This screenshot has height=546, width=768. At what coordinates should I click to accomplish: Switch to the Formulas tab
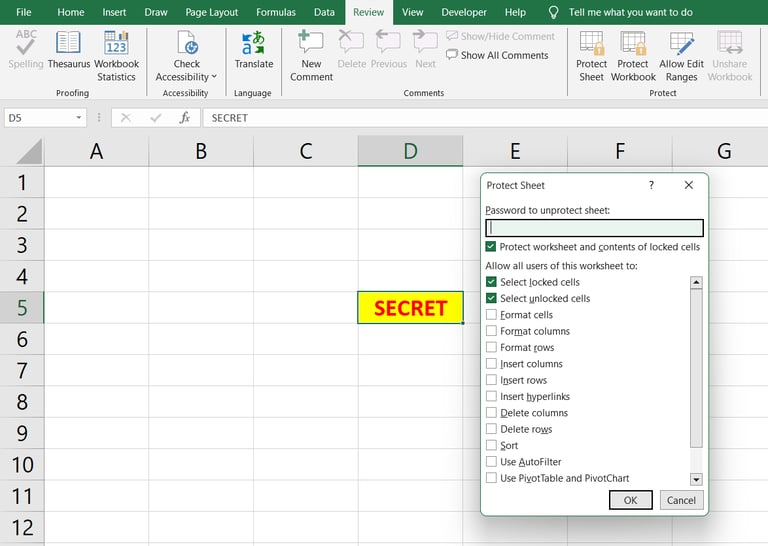[x=276, y=12]
